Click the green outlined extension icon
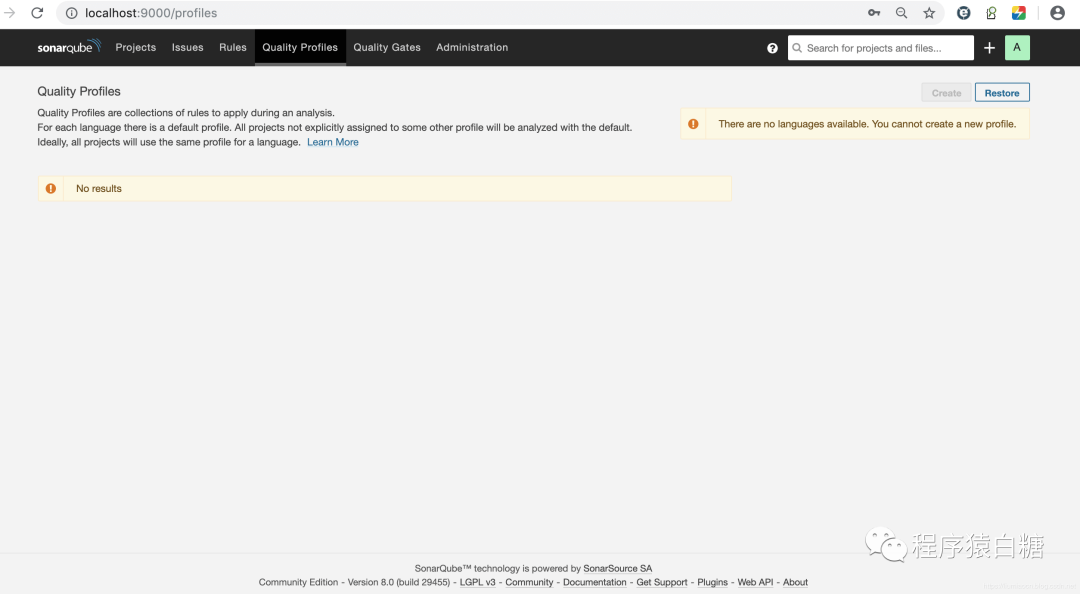1080x594 pixels. tap(991, 12)
